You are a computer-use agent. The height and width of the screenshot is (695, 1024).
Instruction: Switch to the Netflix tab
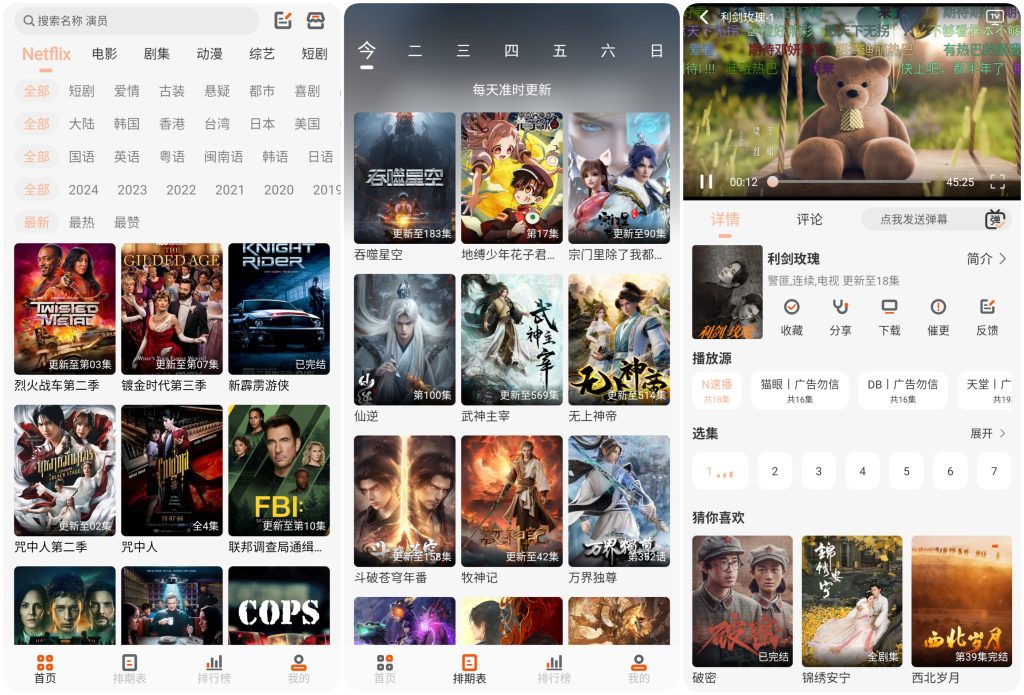coord(46,54)
